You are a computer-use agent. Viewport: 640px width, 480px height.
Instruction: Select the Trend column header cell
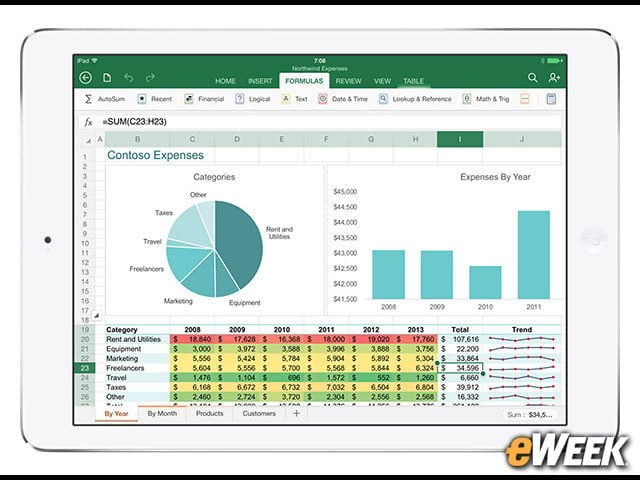522,329
